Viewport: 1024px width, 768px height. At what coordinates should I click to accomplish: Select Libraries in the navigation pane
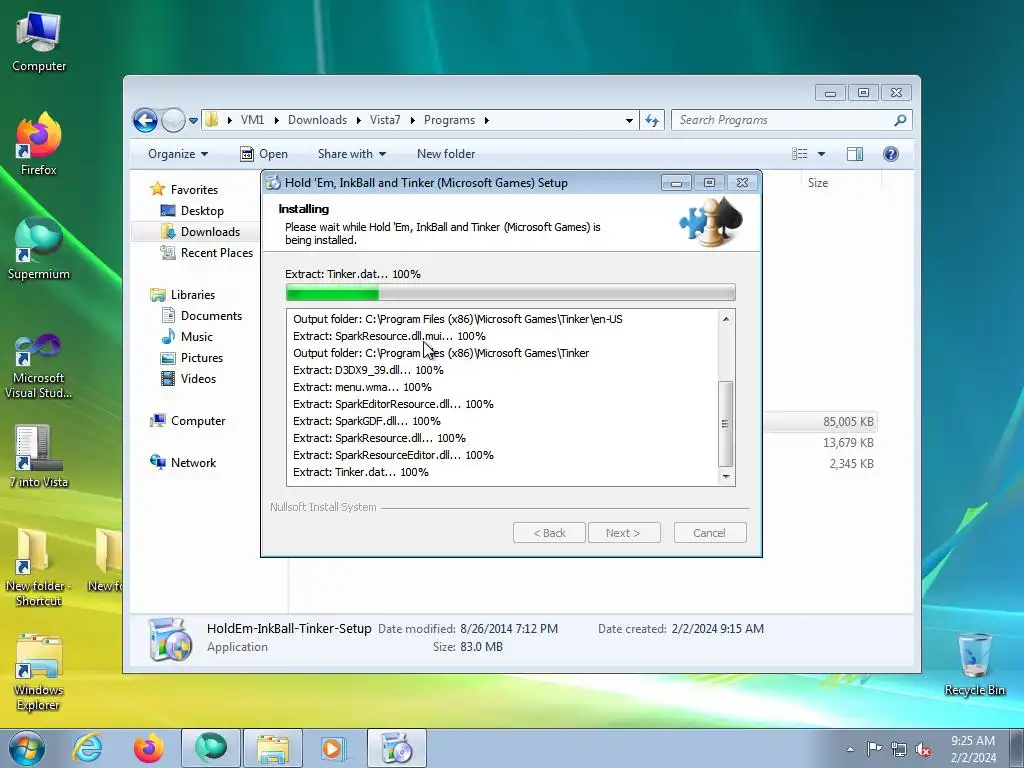193,295
